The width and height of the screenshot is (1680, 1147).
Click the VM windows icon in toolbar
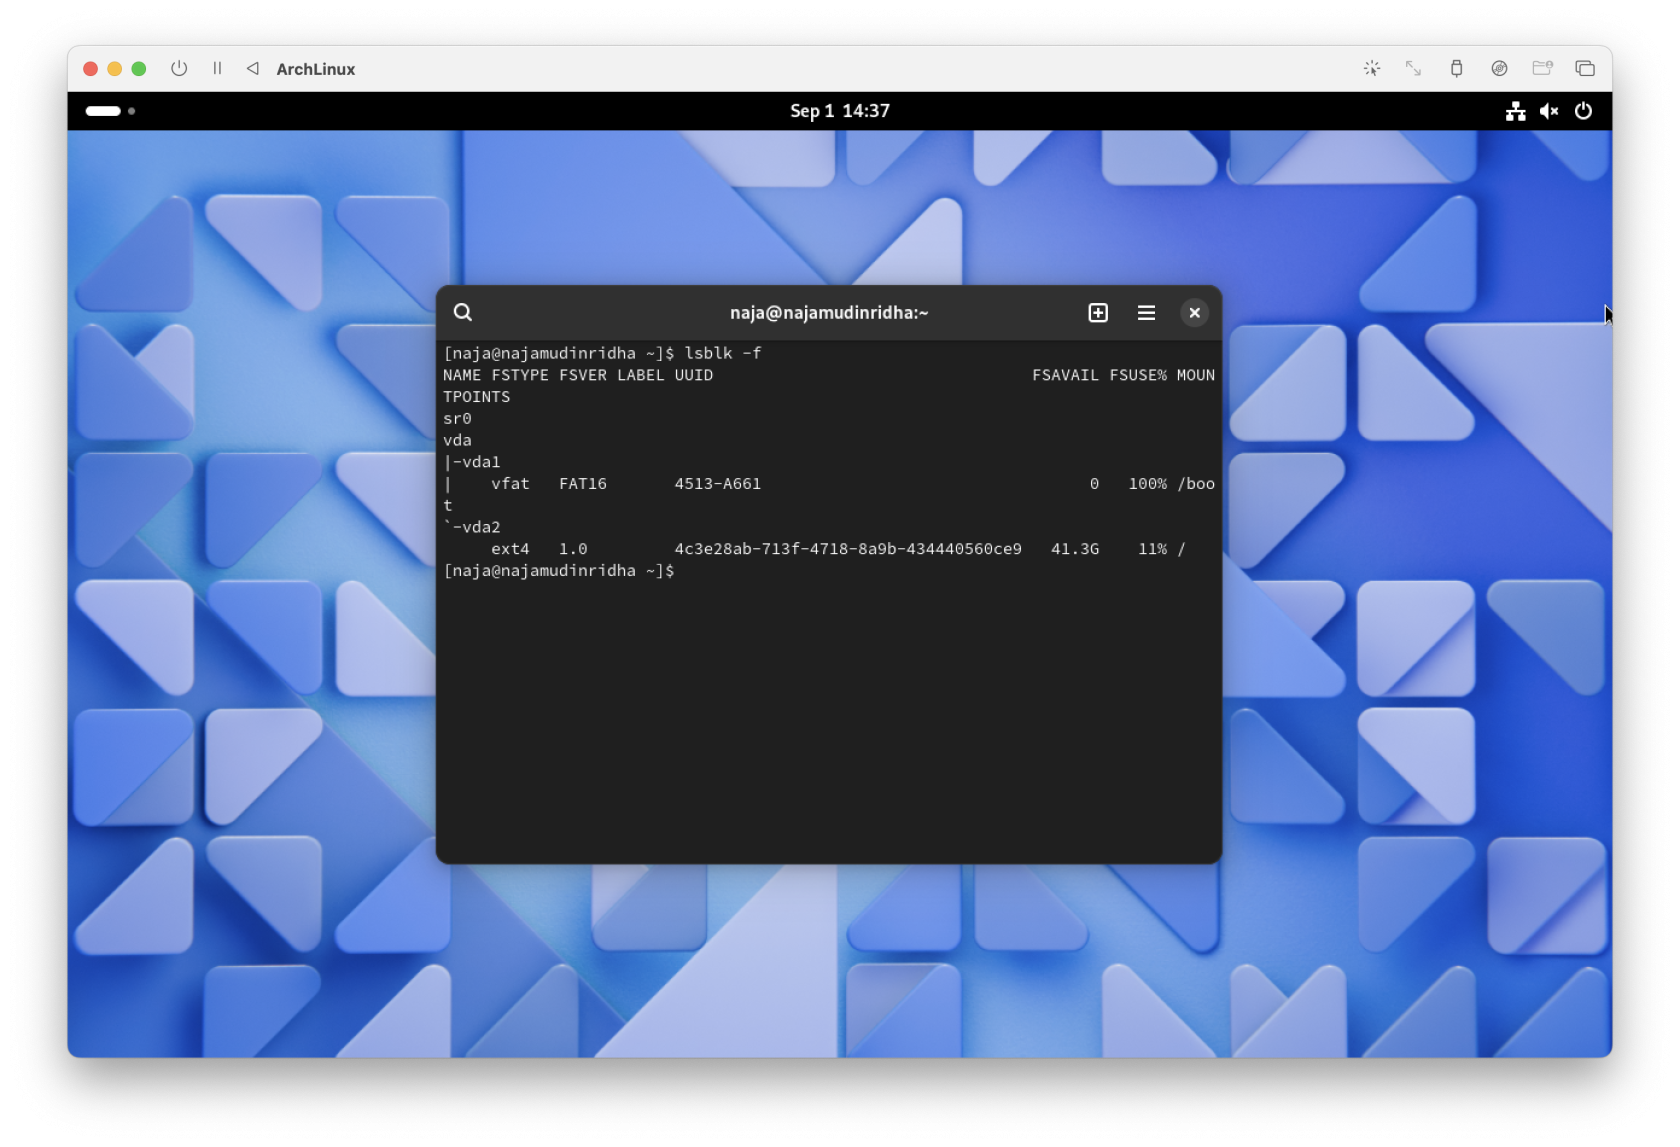pos(1585,68)
